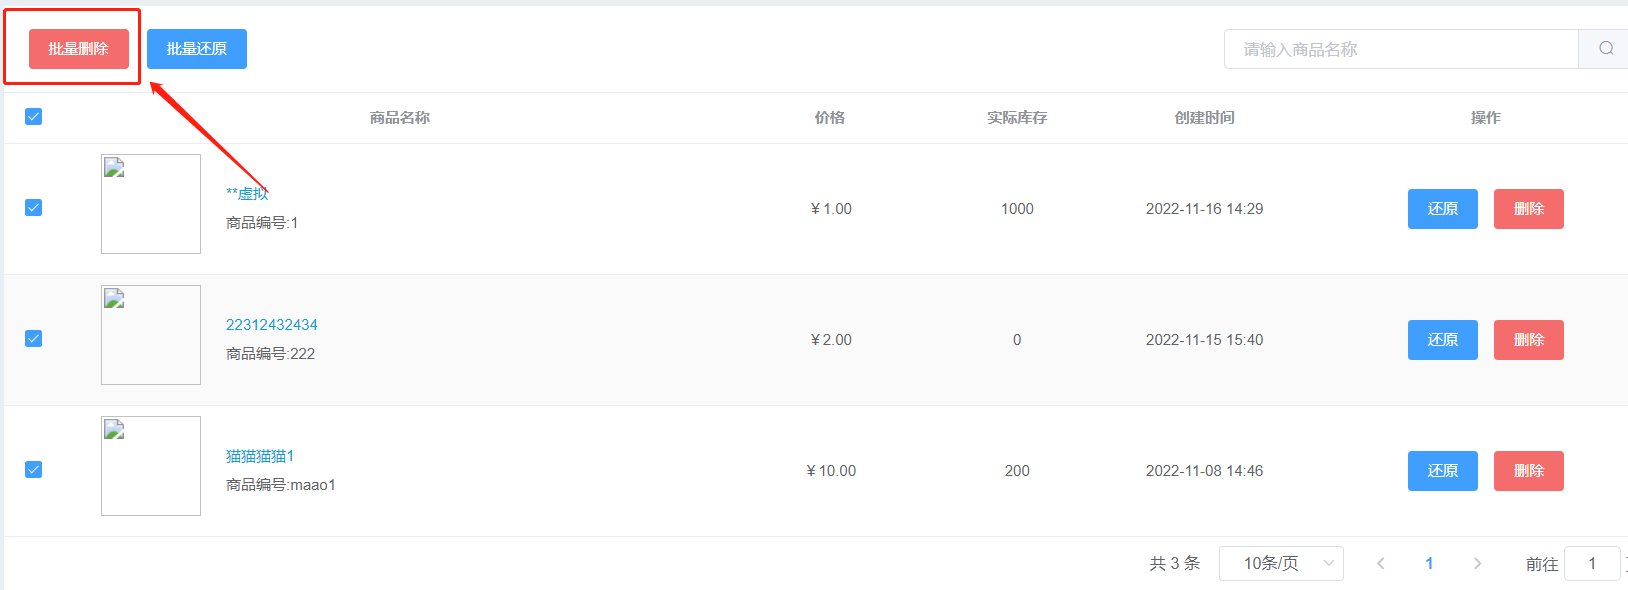Click the 批量还原 batch restore button

coord(197,49)
